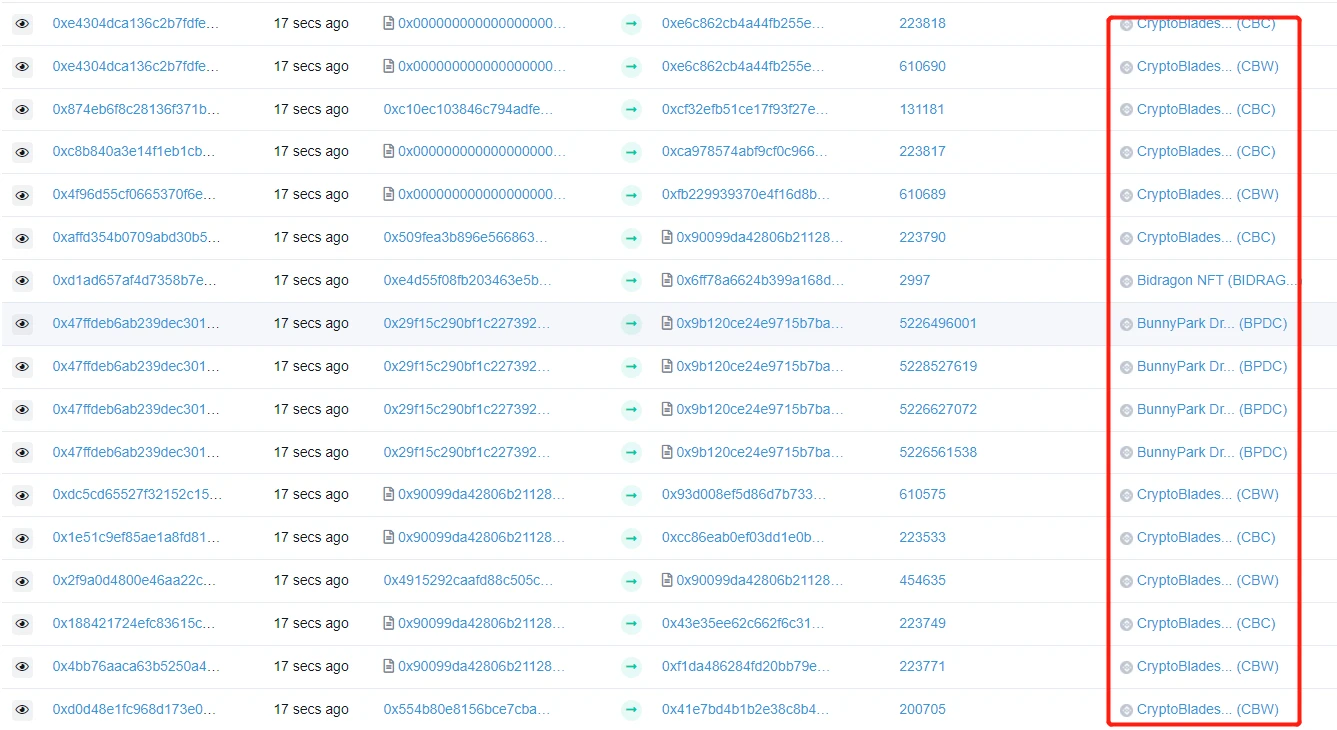Screen dimensions: 1337x730
Task: Open sender address 0xc10ec103846c794adfe
Action: (x=468, y=109)
